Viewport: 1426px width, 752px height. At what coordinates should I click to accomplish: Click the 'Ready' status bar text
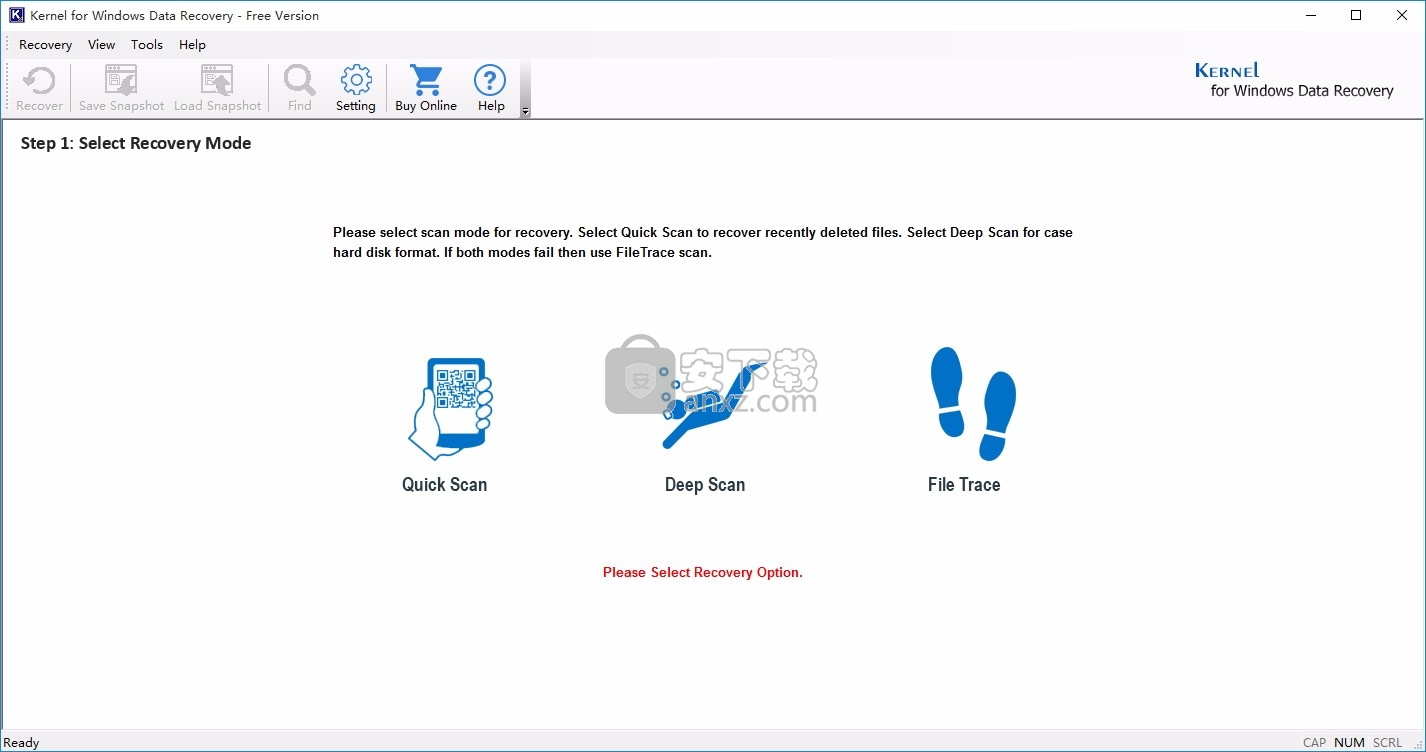[22, 742]
